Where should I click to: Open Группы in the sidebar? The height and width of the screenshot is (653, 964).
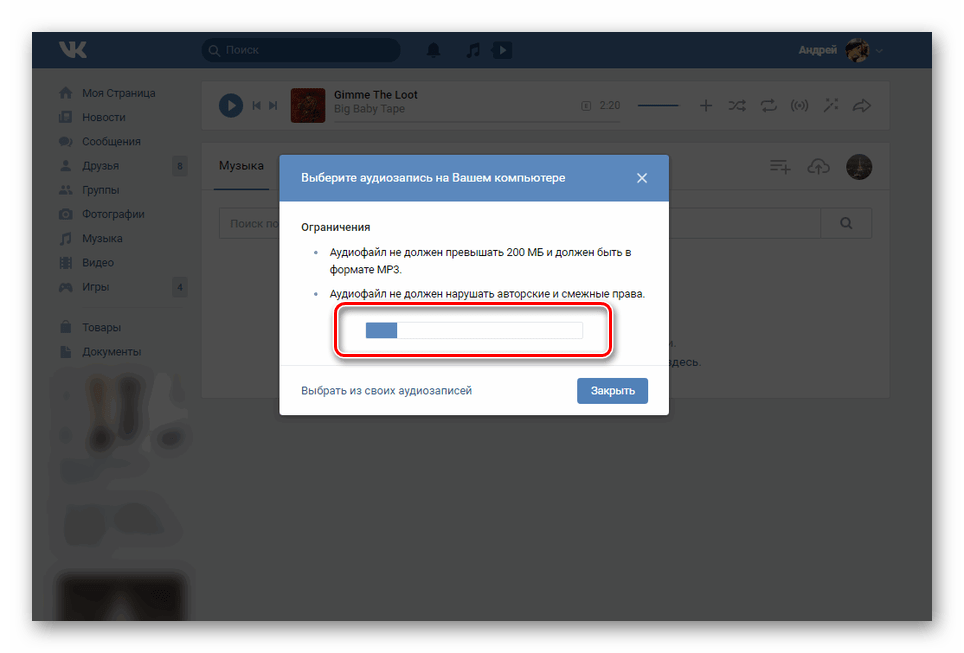(100, 190)
